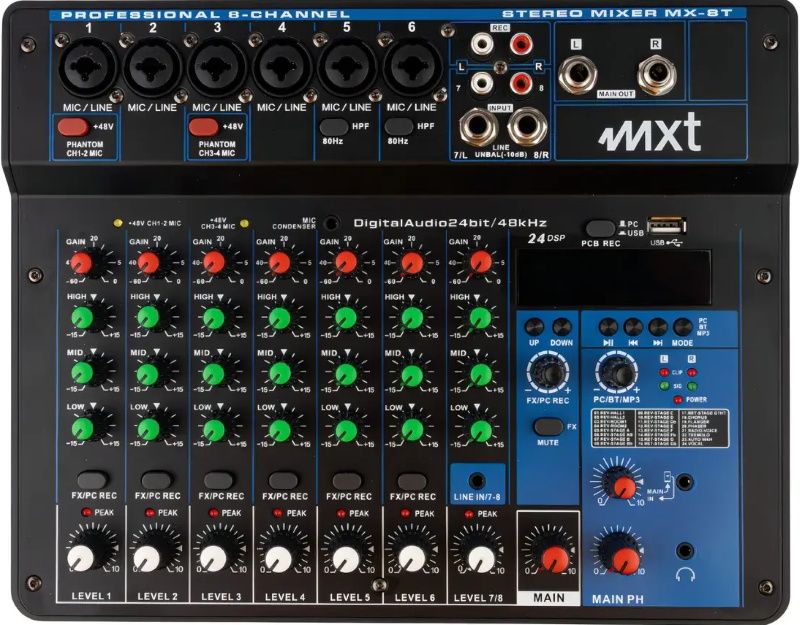Click the MAIN IN level knob
The height and width of the screenshot is (625, 800).
click(x=622, y=487)
